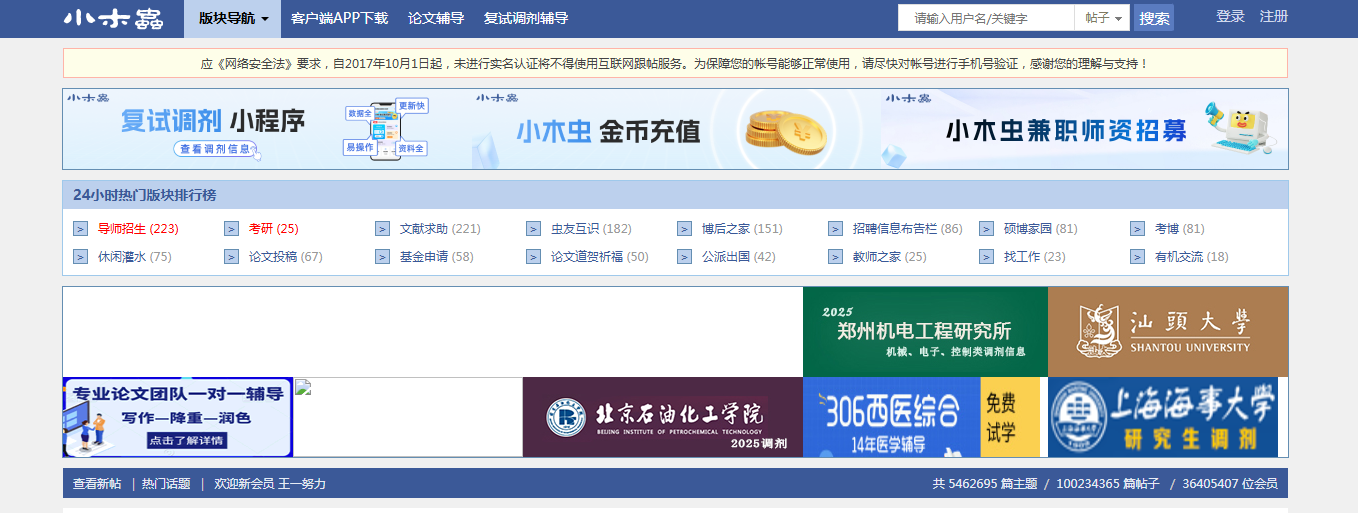Open the 郑州机电工程研究所 ad
Screen dimensions: 1358x513
pyautogui.click(x=925, y=332)
